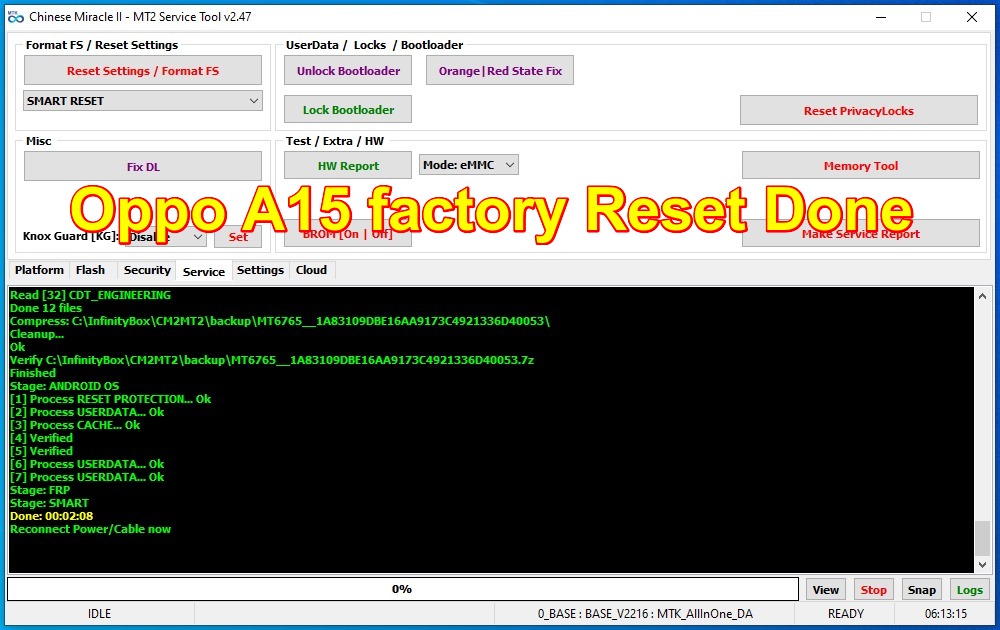Click '[3] Process CACHE... Ok' log line
Image resolution: width=1000 pixels, height=630 pixels.
(75, 425)
